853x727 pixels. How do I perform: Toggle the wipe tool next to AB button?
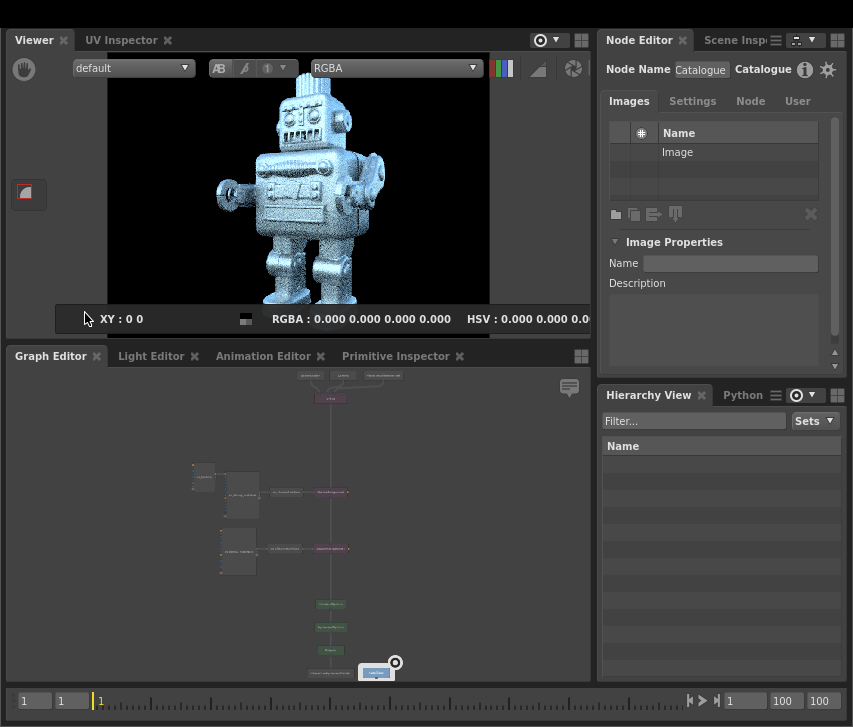(x=244, y=69)
